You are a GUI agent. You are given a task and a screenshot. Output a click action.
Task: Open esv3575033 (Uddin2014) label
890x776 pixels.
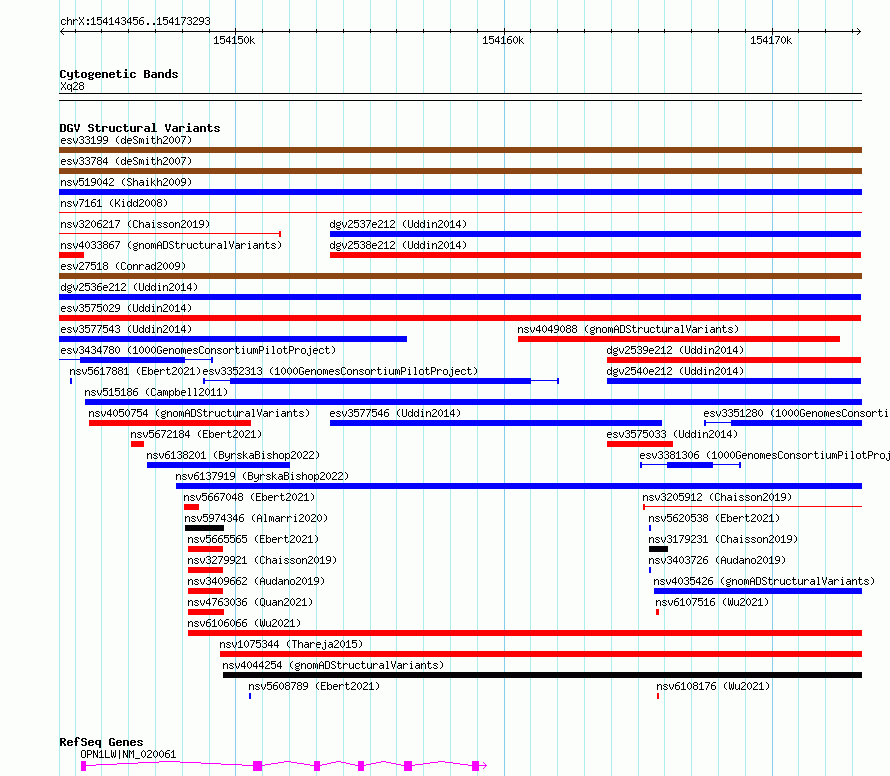pyautogui.click(x=672, y=434)
